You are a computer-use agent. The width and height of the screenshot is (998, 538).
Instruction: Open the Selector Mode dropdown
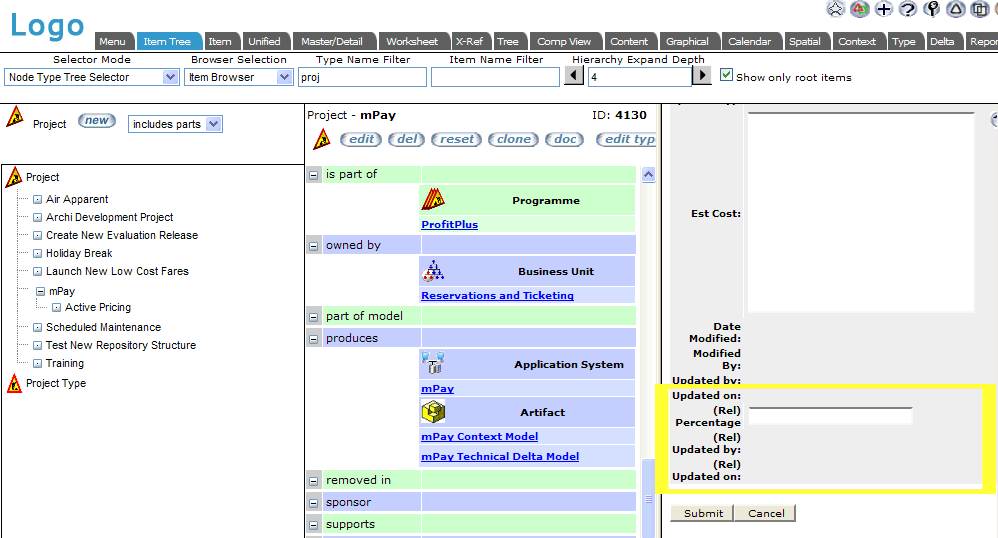click(x=91, y=77)
